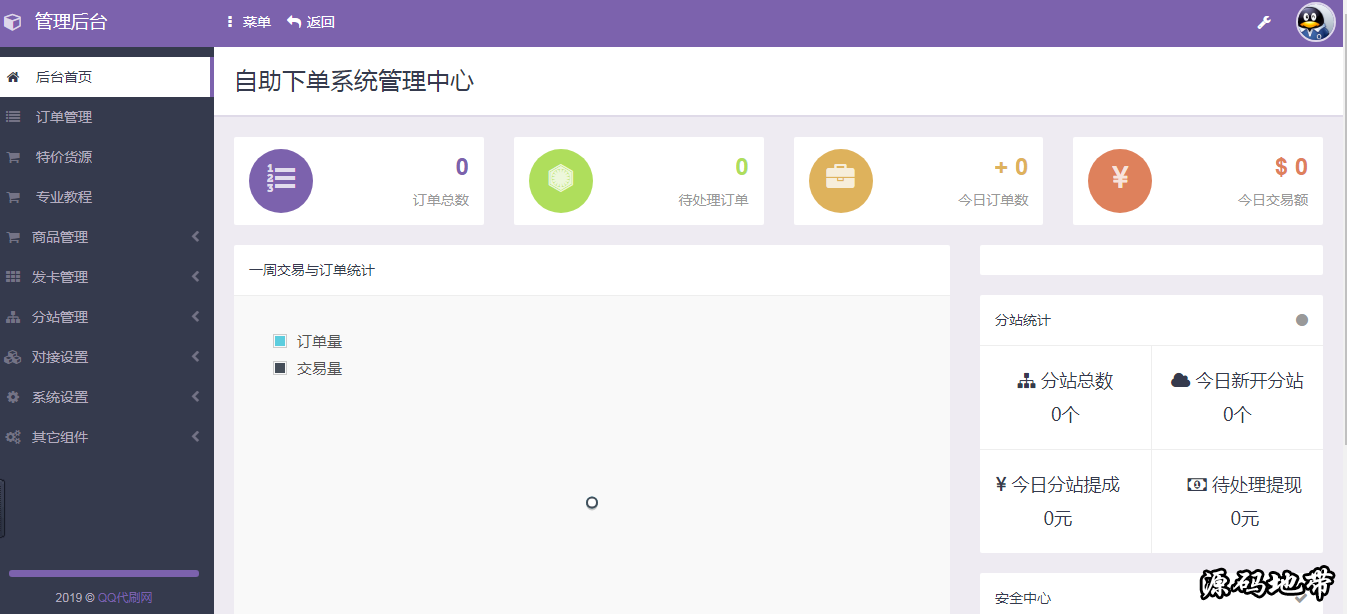The width and height of the screenshot is (1347, 614).
Task: Click the 管理后台 brand title
Action: click(x=71, y=21)
